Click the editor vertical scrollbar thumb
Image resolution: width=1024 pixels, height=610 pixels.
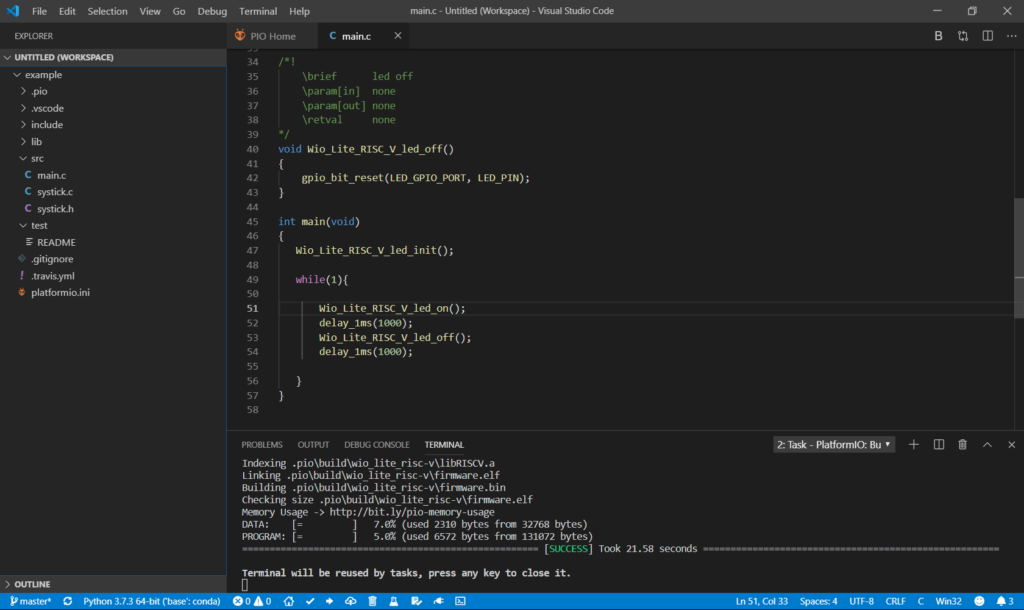coord(1019,258)
